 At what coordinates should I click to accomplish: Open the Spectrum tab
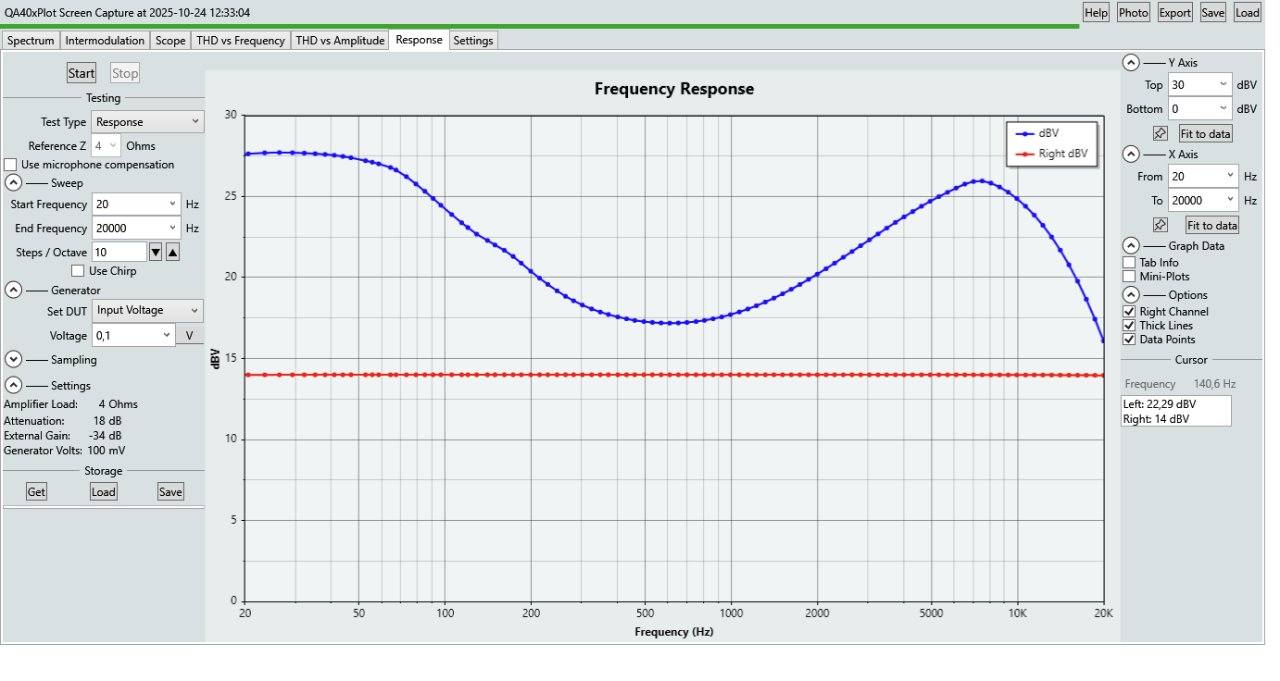tap(31, 41)
